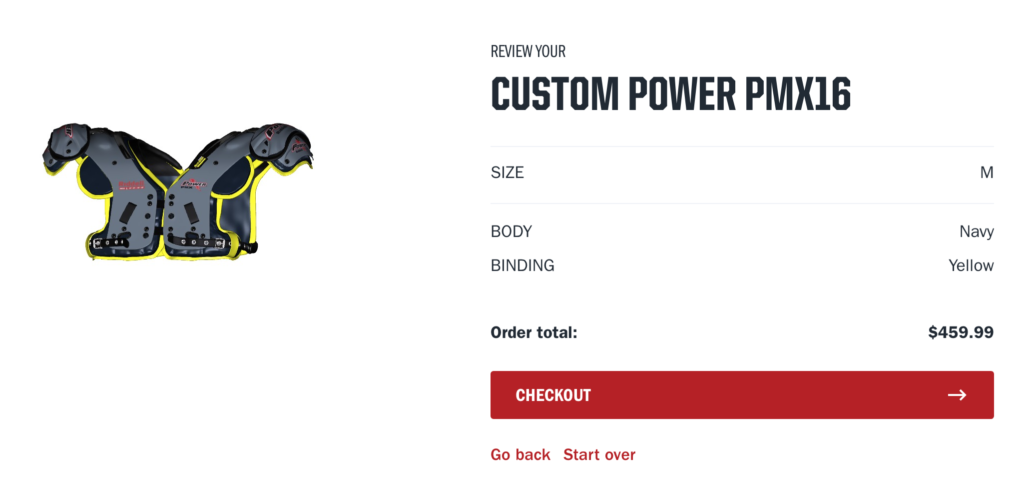The width and height of the screenshot is (1024, 488).
Task: Select the BODY row label
Action: pos(511,232)
